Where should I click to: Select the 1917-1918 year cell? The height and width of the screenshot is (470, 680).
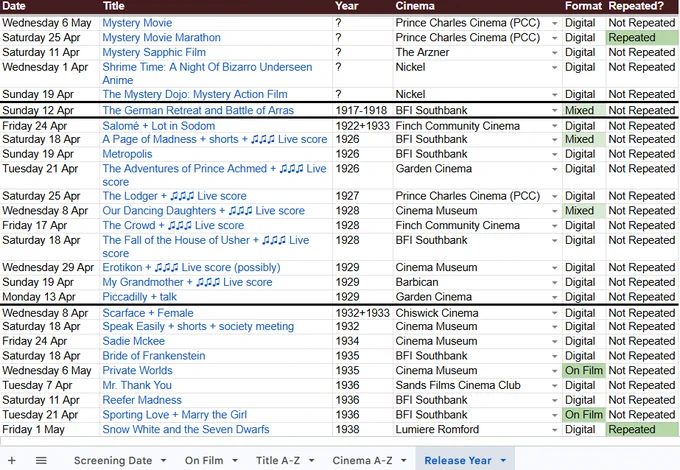(x=361, y=111)
